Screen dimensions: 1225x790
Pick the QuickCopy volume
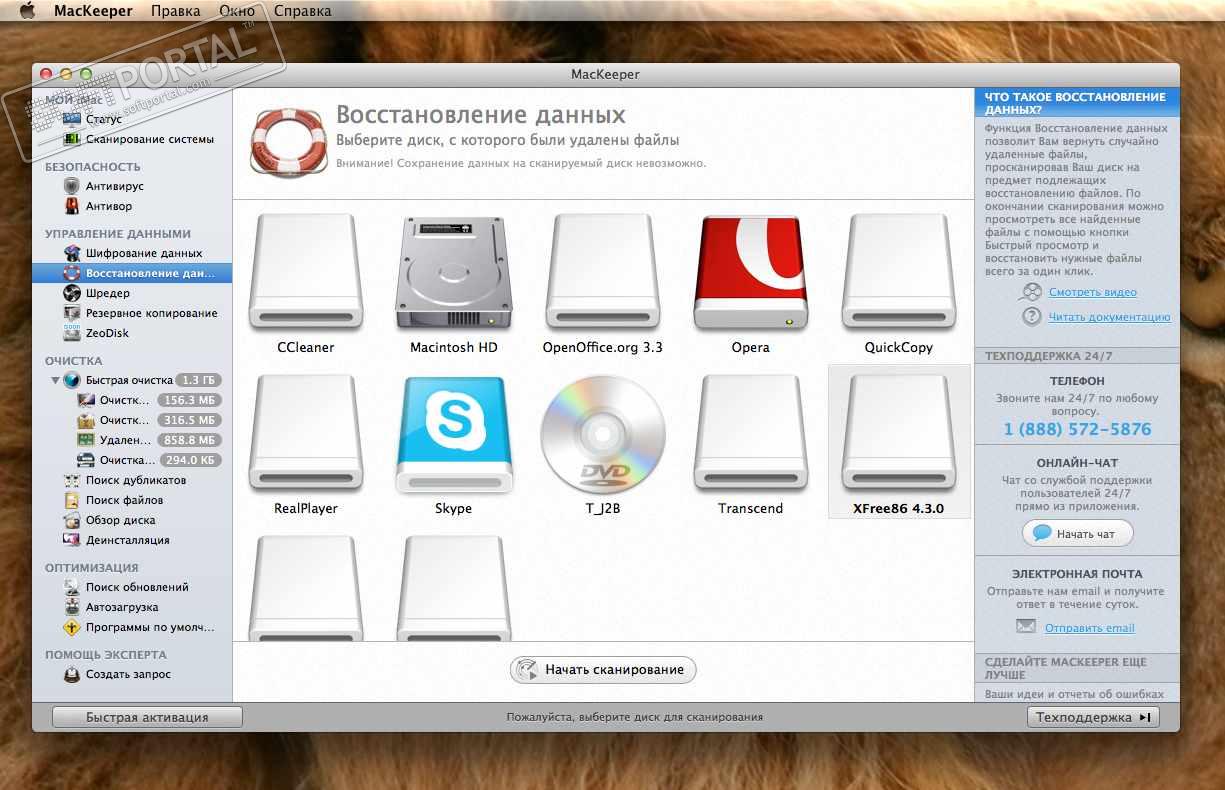coord(898,272)
